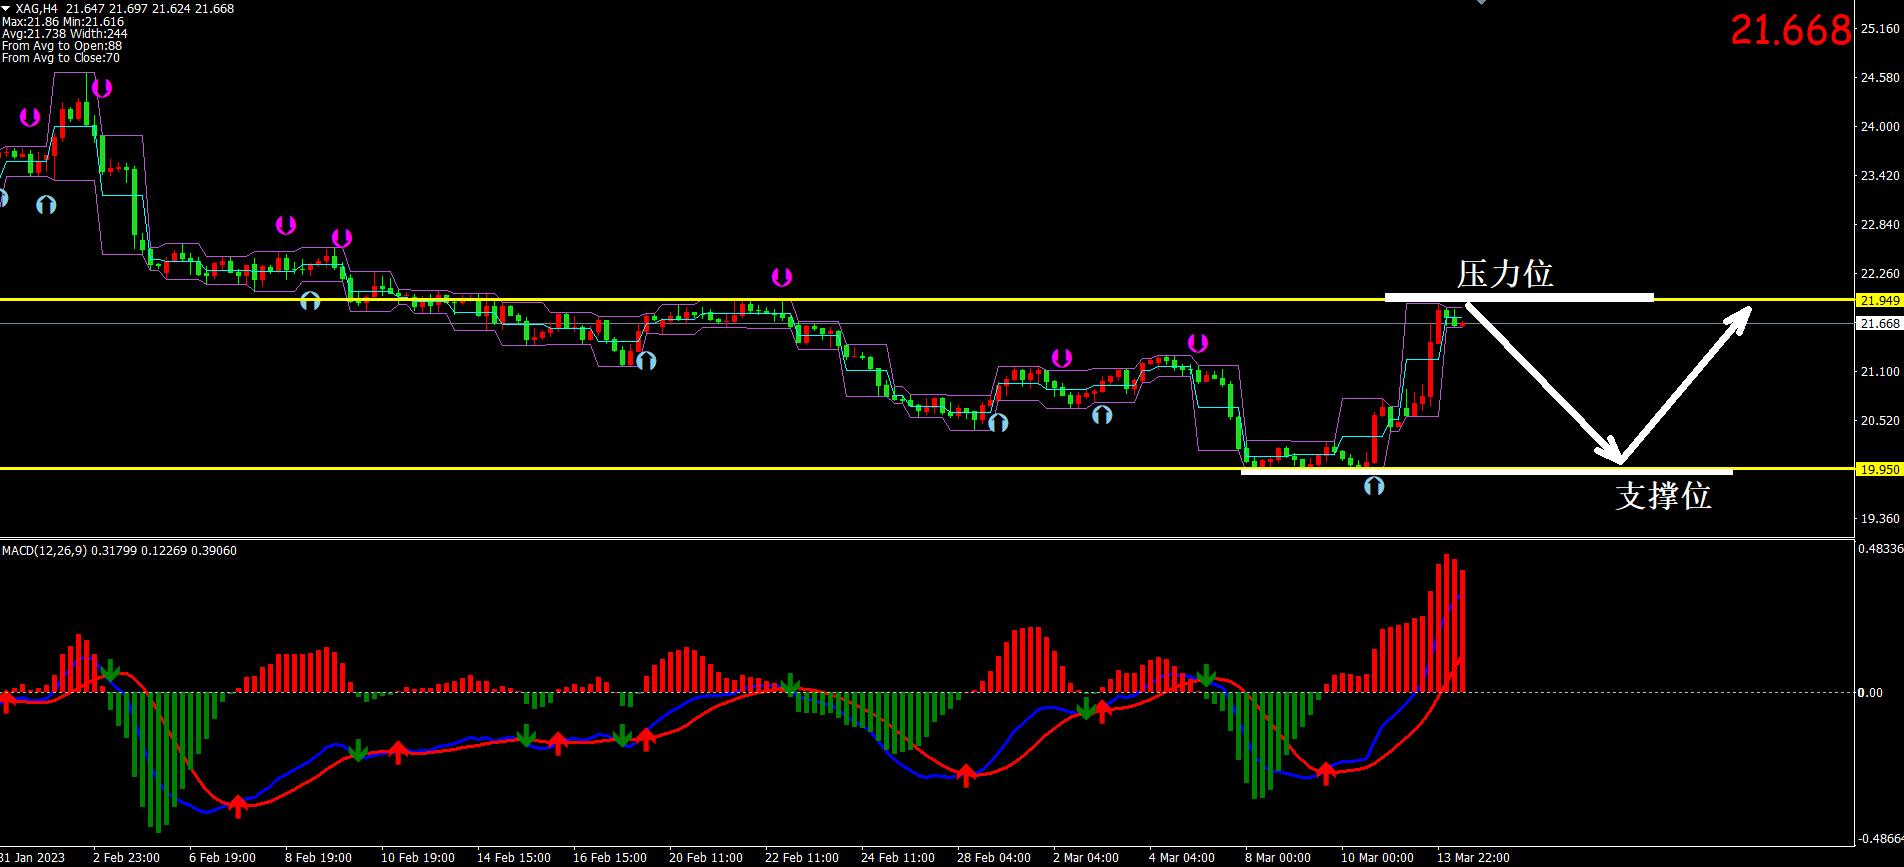Select the magenta sell arrow above the 22 Feb candles
1904x867 pixels.
(781, 277)
